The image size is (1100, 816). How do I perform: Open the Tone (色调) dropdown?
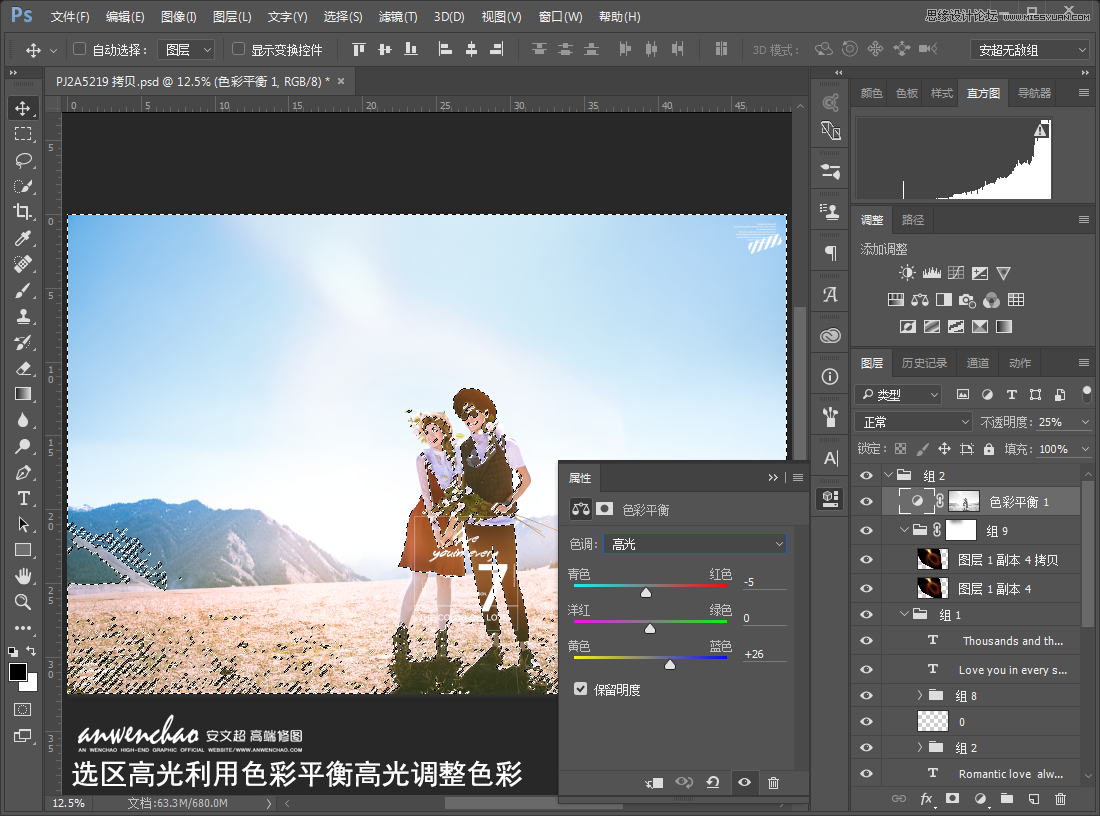695,544
